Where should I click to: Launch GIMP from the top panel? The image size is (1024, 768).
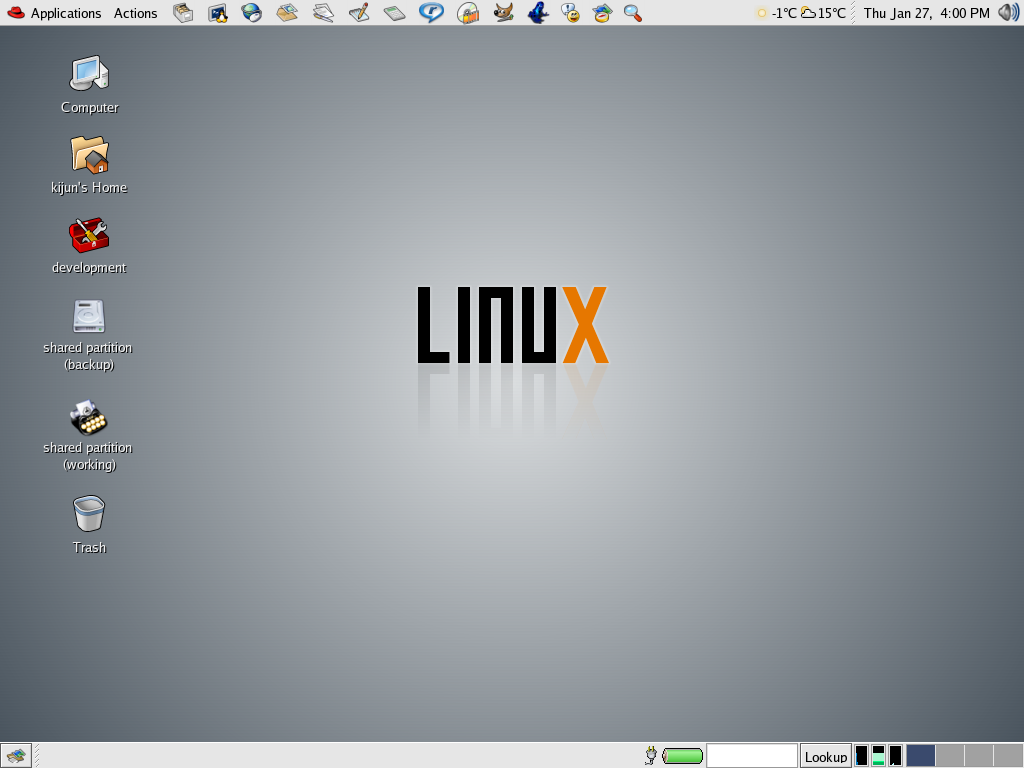coord(503,12)
